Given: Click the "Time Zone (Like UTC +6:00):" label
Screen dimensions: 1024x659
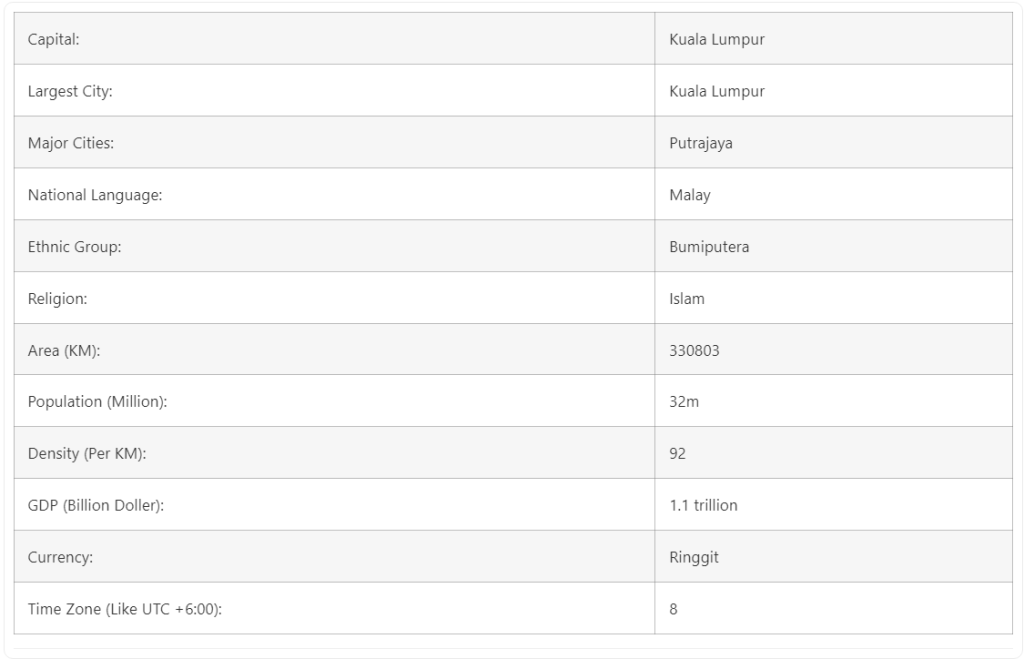Looking at the screenshot, I should [124, 609].
